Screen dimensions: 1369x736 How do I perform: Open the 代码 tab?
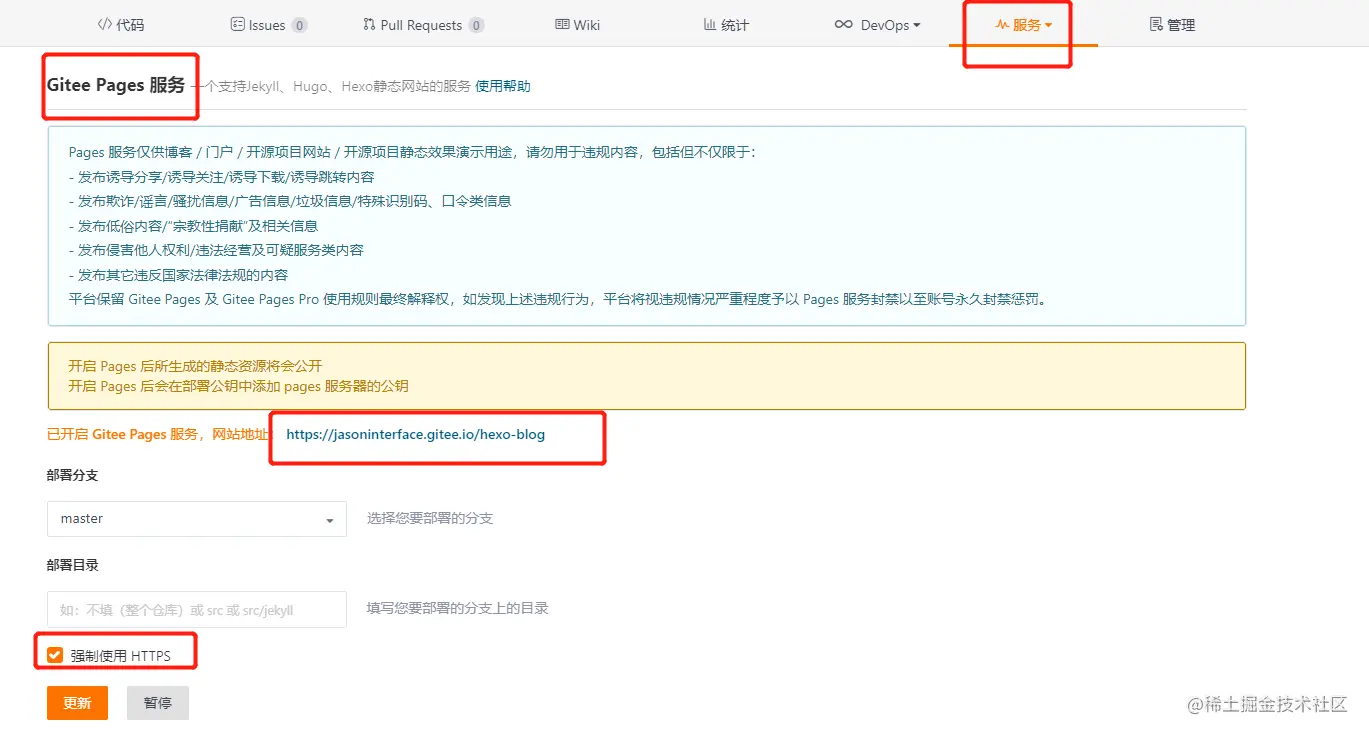121,25
